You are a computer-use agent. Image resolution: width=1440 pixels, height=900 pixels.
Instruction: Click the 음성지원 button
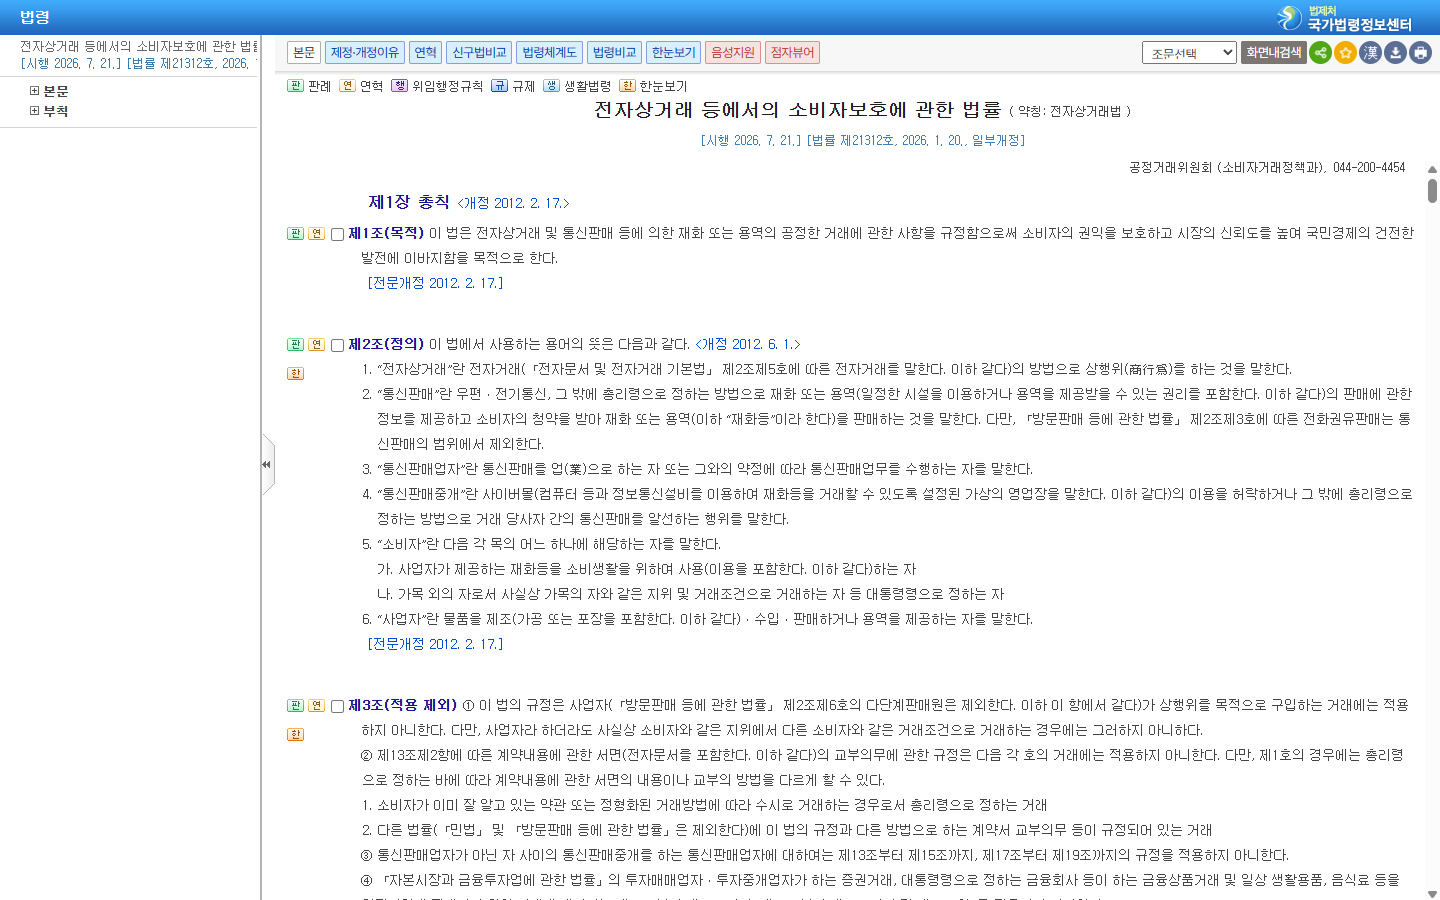[733, 52]
